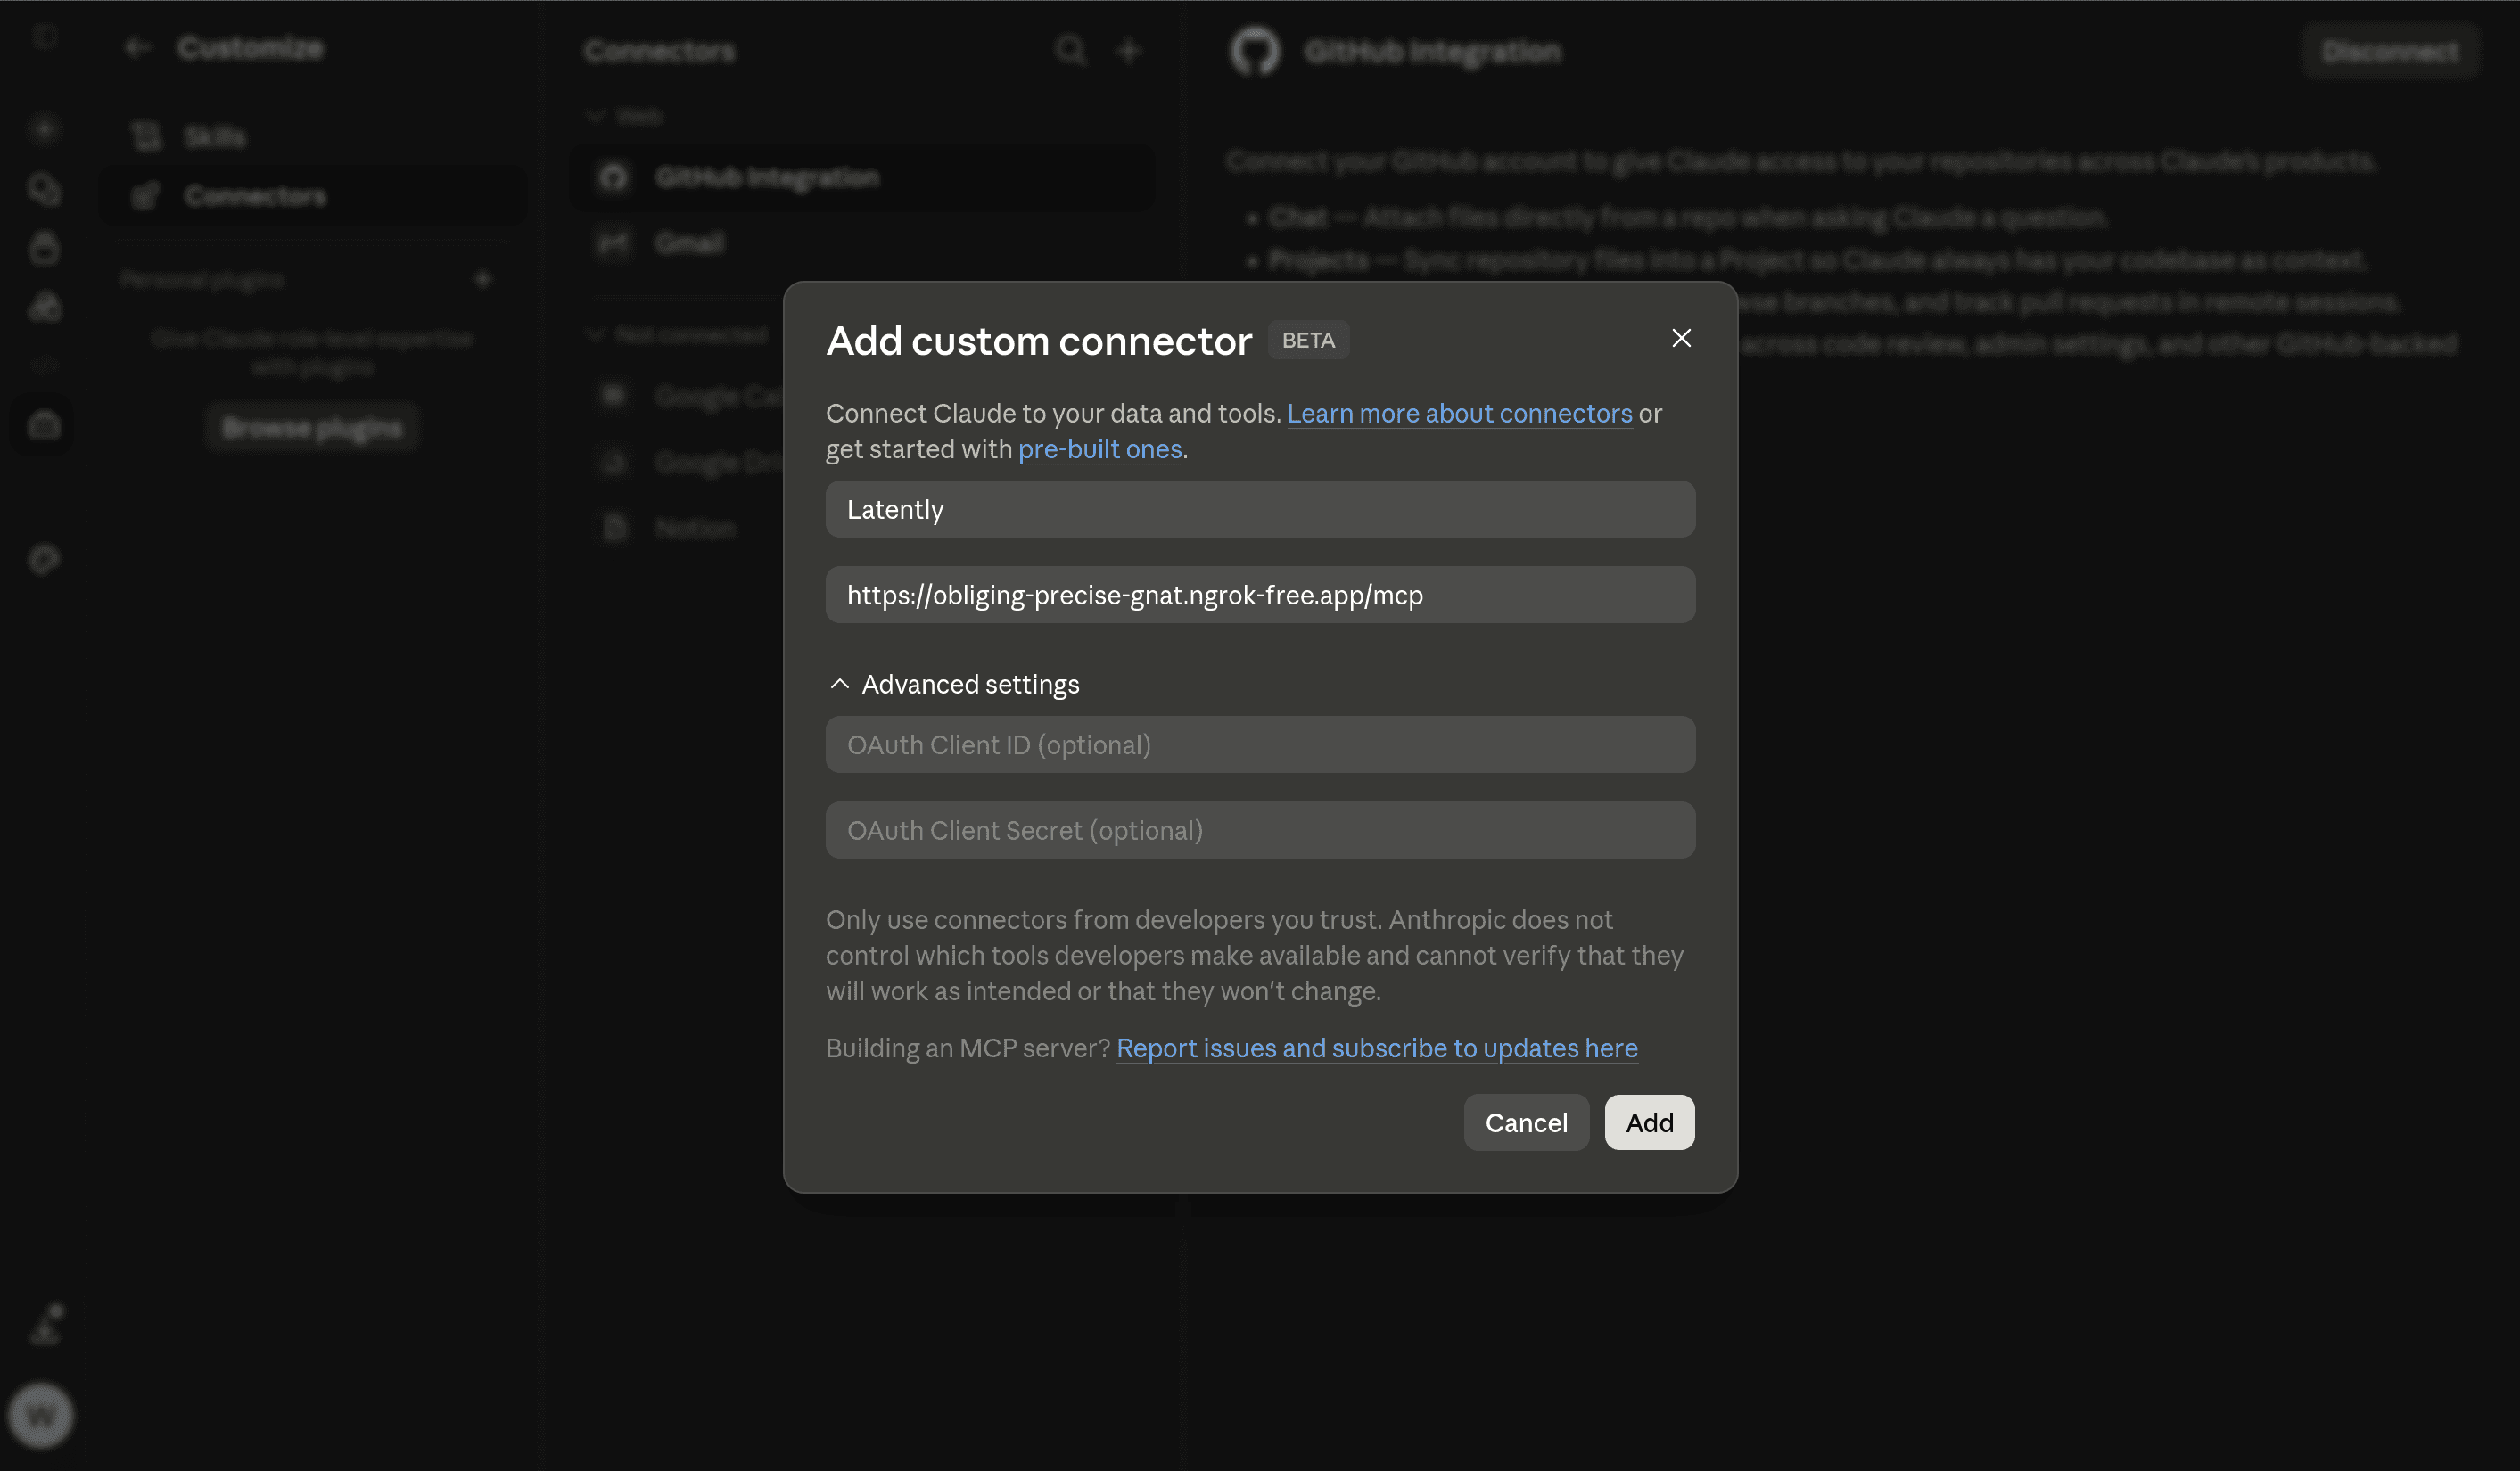The image size is (2520, 1471).
Task: Click the MCP server URL field
Action: pyautogui.click(x=1260, y=595)
